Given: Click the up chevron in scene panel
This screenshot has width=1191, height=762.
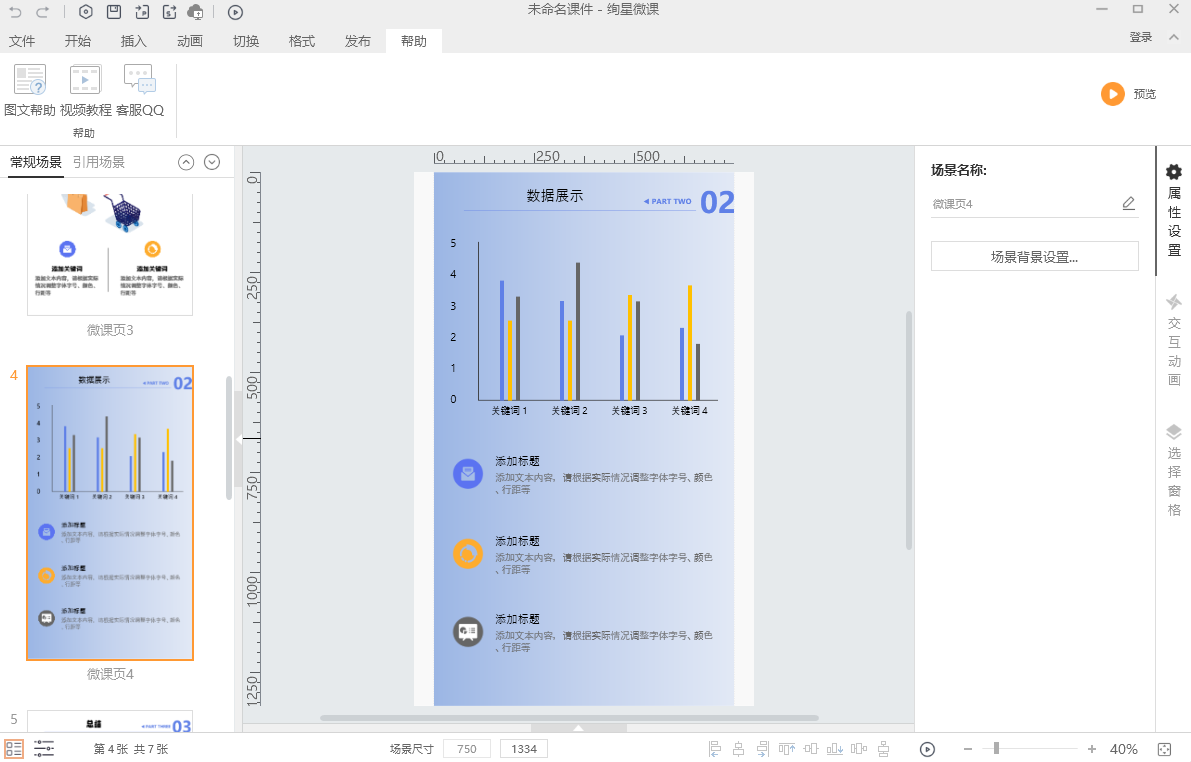Looking at the screenshot, I should pyautogui.click(x=186, y=162).
